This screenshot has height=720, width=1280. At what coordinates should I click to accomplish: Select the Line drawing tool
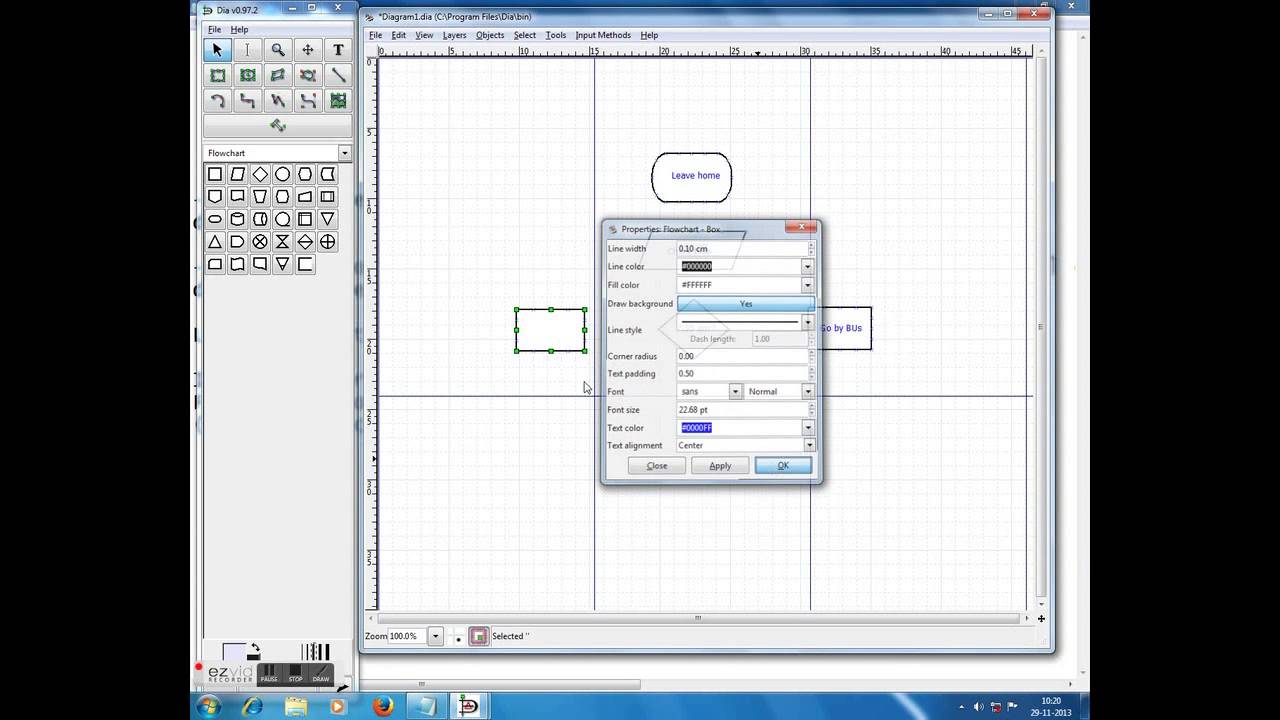338,75
